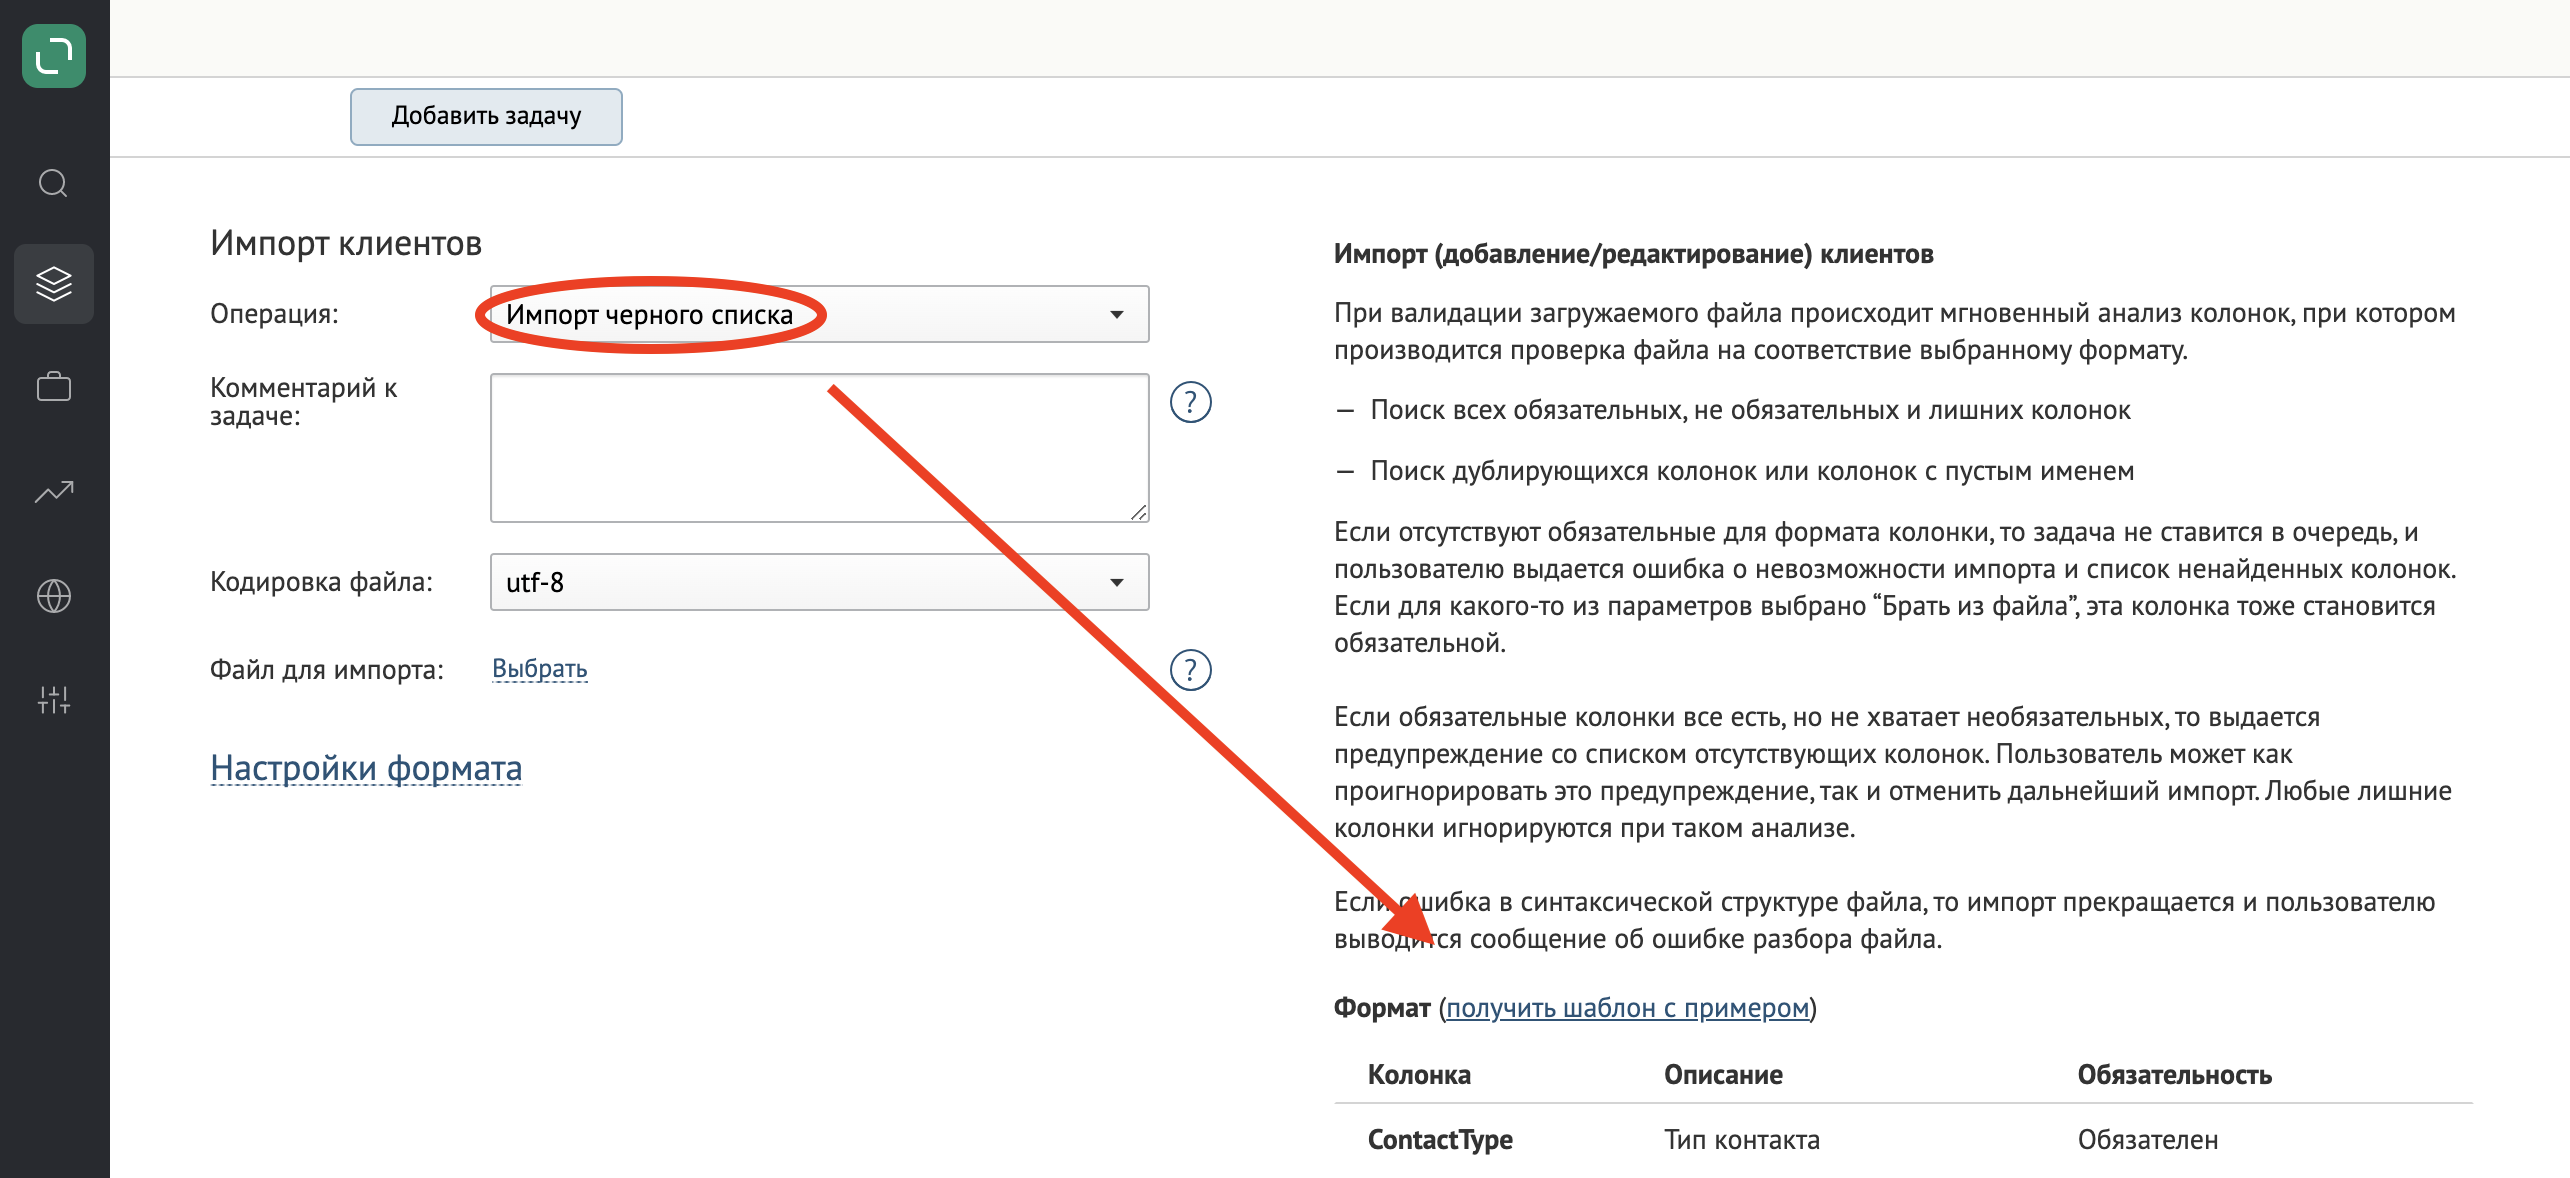Click the Тип контакта cell
Screen dimensions: 2570x1178
pos(1742,1140)
